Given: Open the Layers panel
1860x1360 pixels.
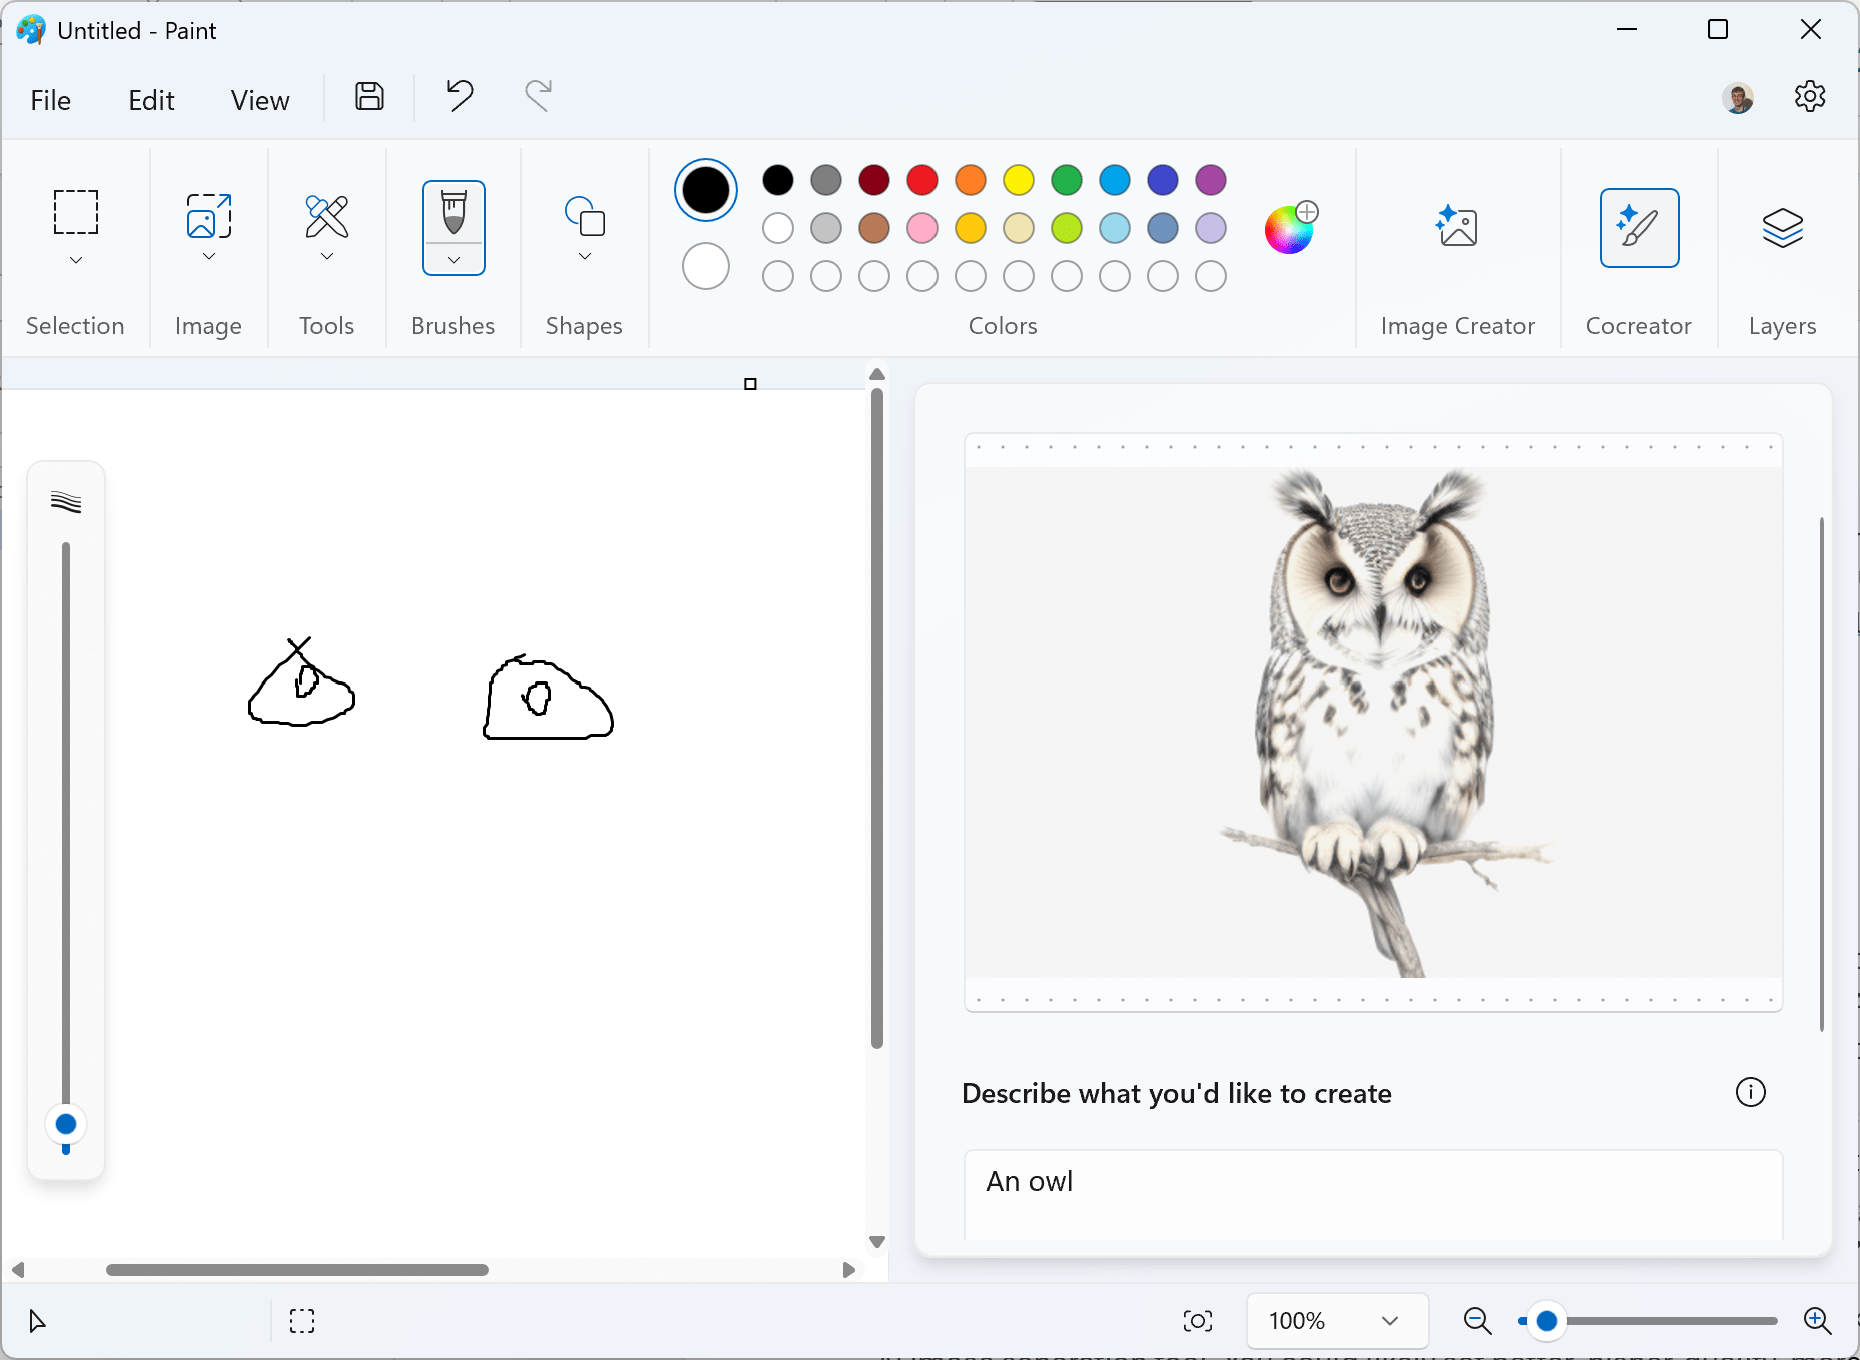Looking at the screenshot, I should (1782, 227).
